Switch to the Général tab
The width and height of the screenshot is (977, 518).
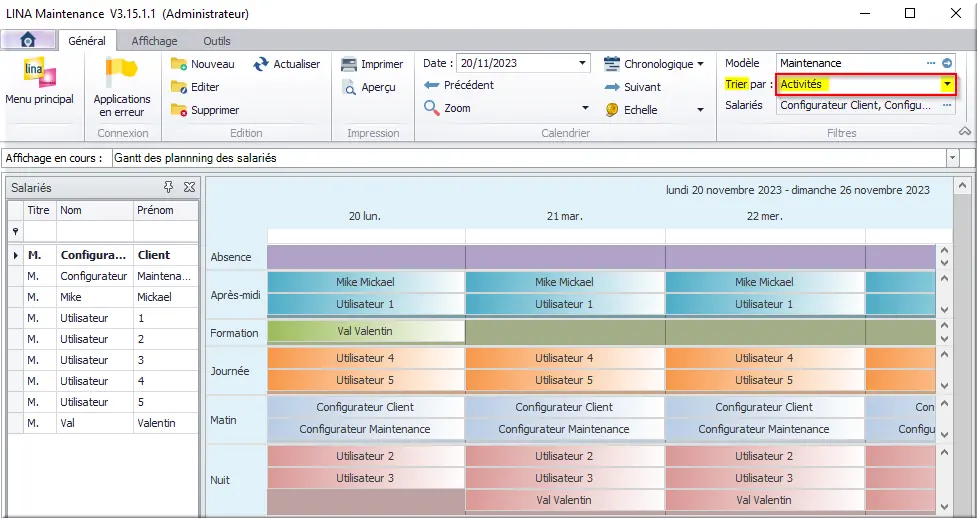click(x=87, y=41)
